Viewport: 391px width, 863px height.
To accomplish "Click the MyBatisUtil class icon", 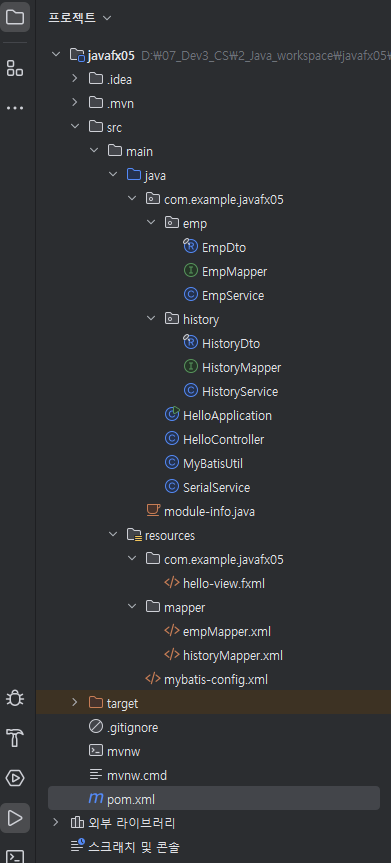I will point(172,463).
